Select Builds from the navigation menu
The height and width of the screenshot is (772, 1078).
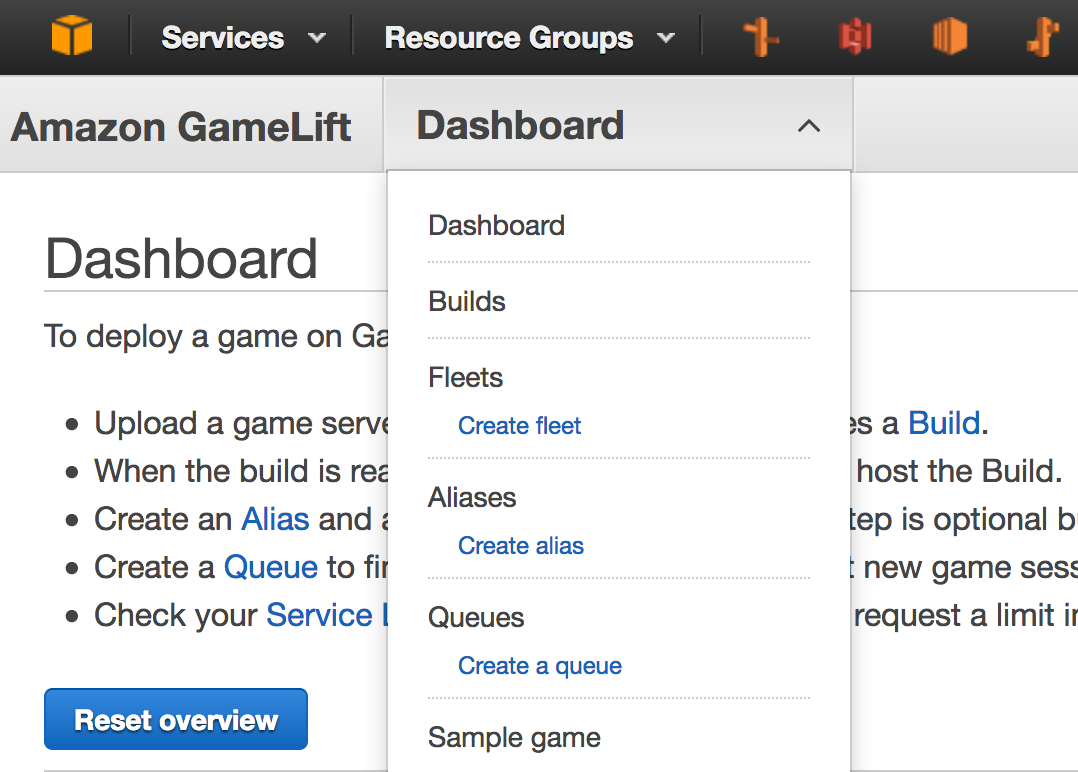click(x=467, y=301)
